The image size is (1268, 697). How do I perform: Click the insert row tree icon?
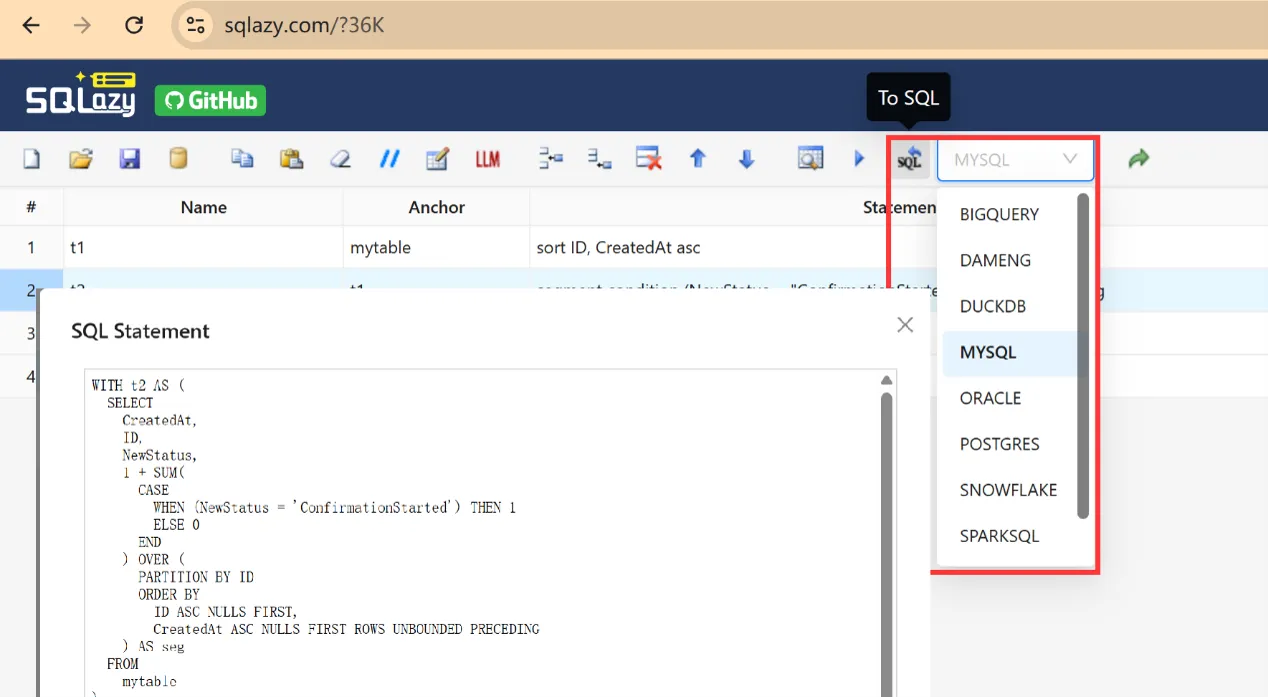[551, 159]
